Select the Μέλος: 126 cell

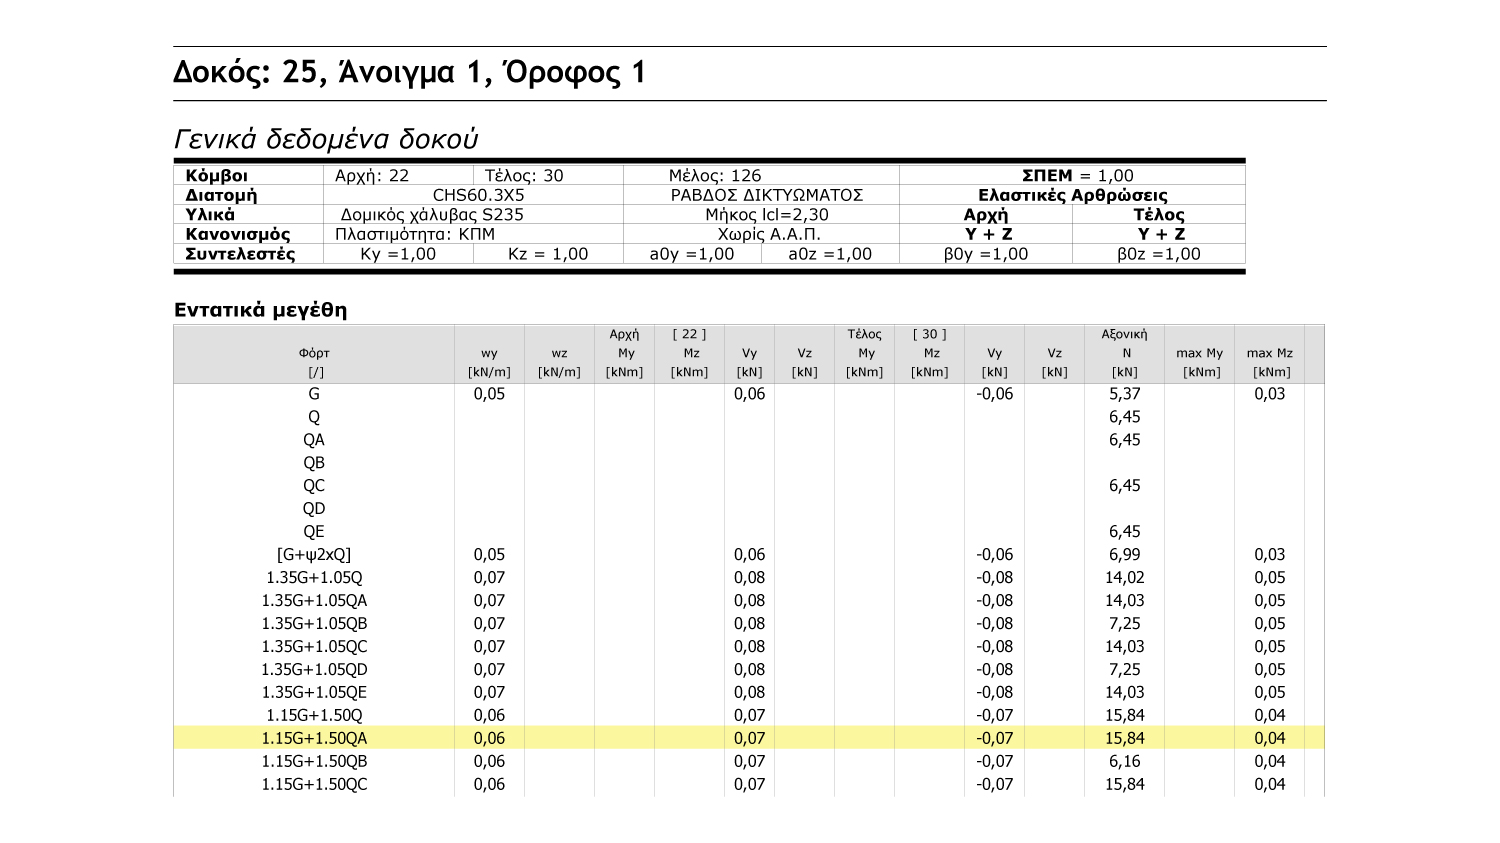pos(715,176)
